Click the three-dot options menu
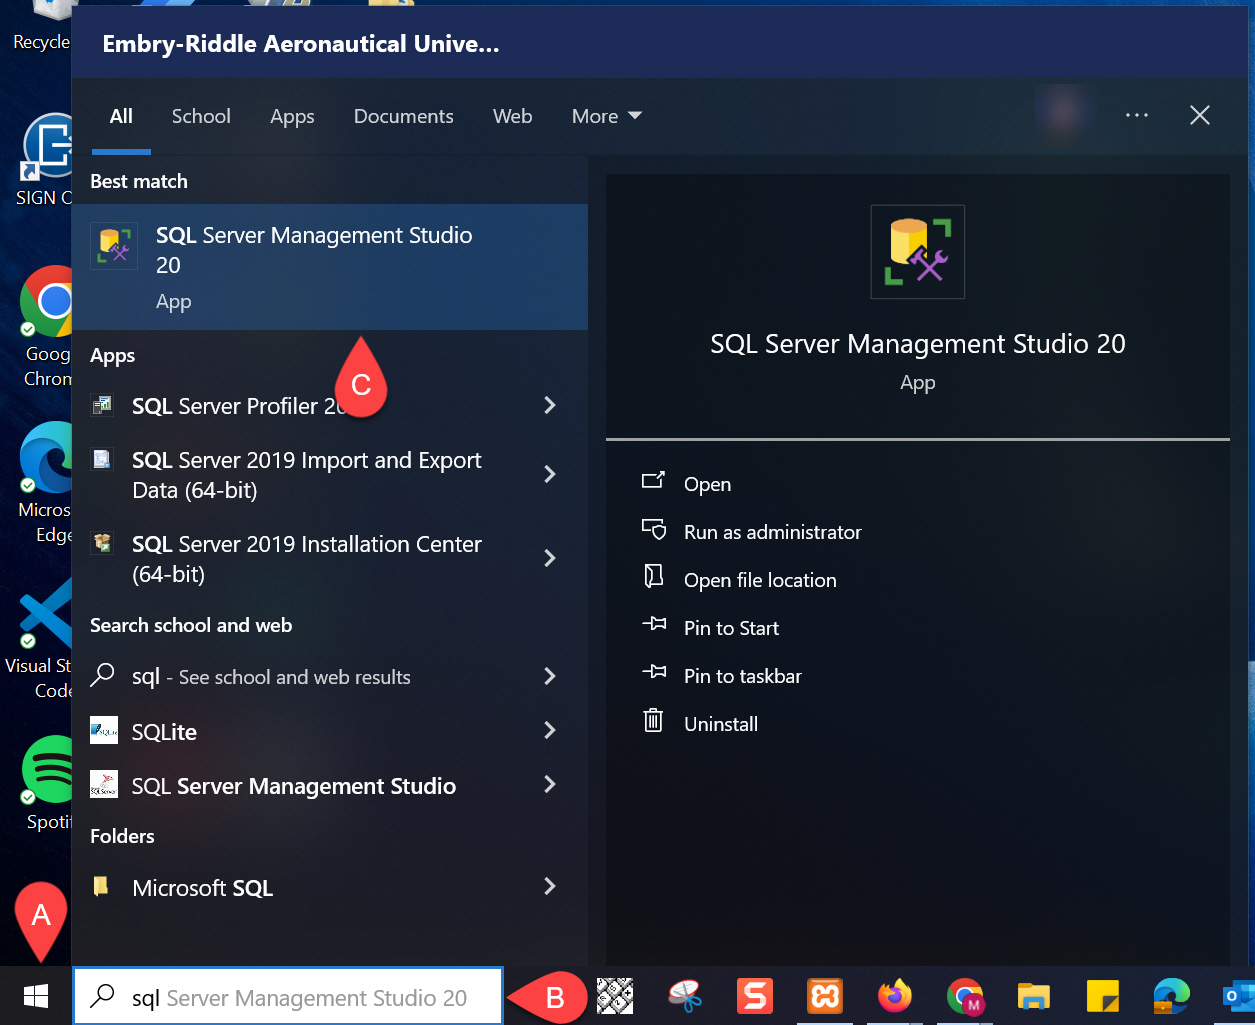 point(1137,115)
